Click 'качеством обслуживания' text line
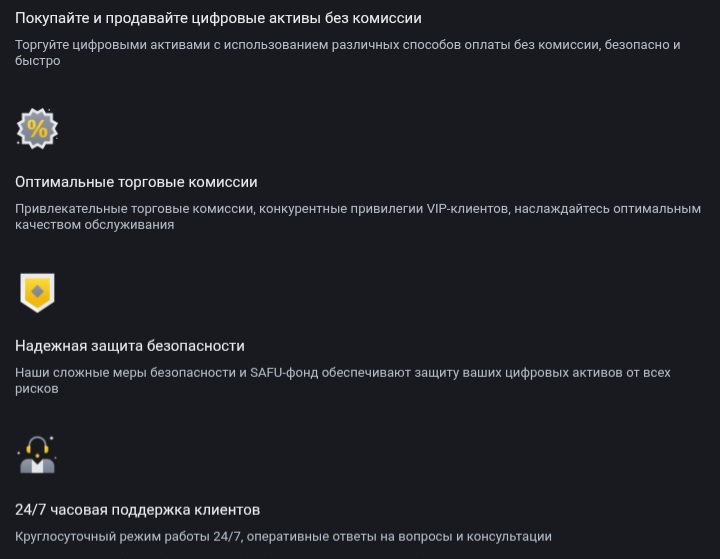 95,225
